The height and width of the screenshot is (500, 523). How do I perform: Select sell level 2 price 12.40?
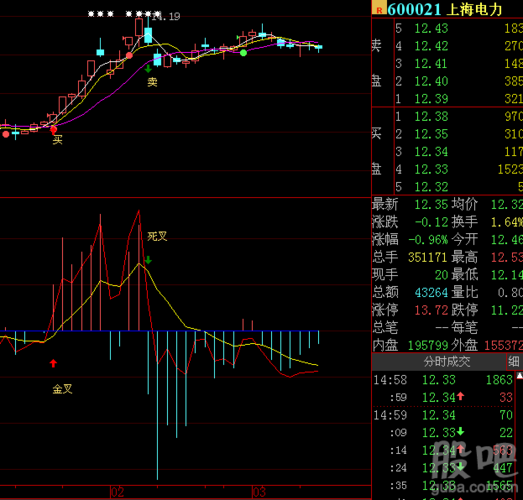click(x=431, y=81)
